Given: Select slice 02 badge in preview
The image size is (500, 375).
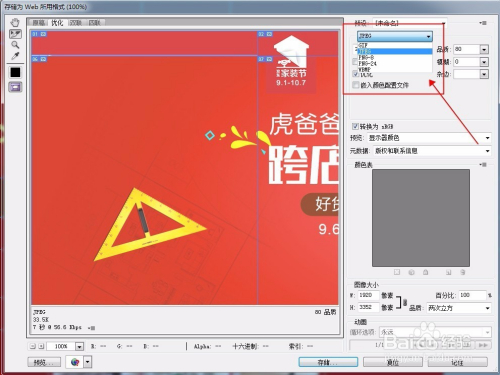Looking at the screenshot, I should [265, 34].
